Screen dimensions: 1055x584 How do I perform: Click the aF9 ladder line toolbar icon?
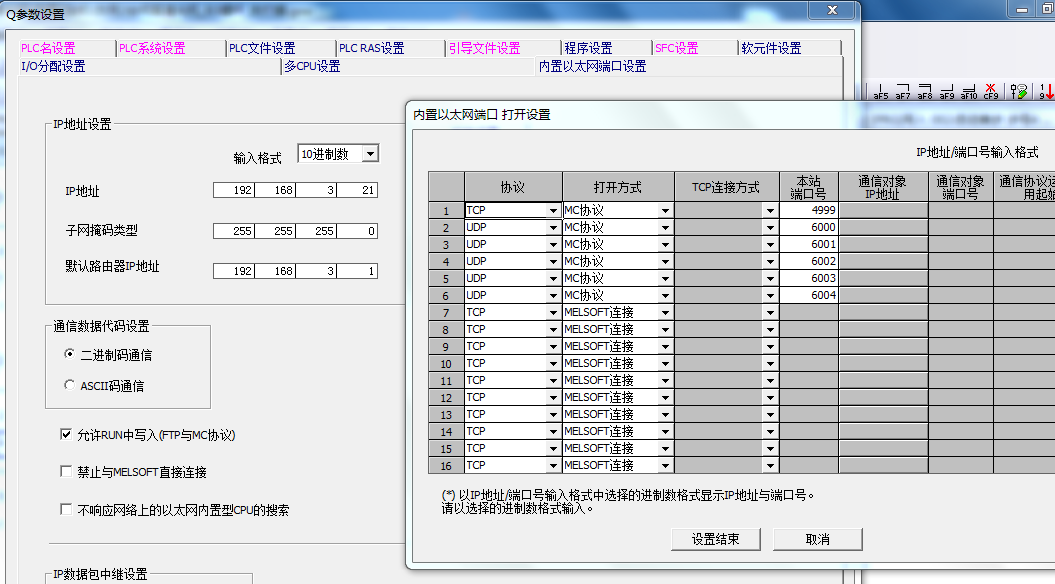[x=947, y=92]
